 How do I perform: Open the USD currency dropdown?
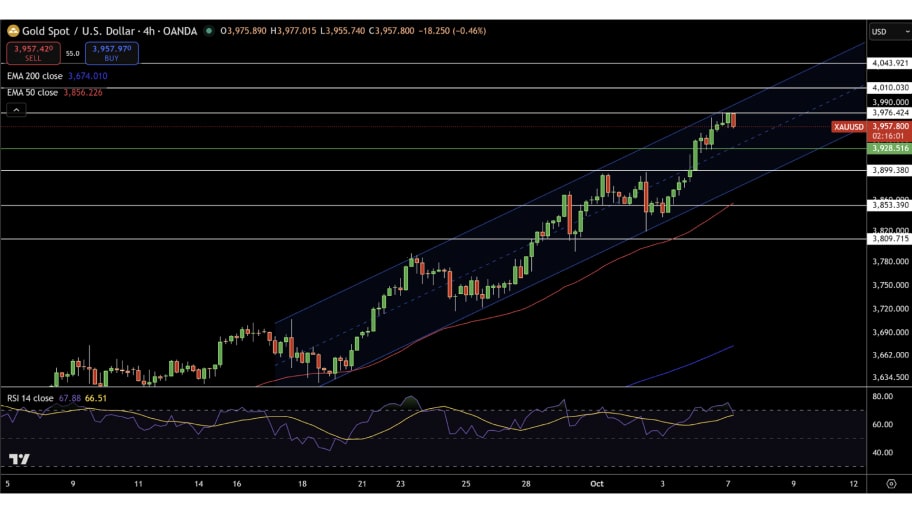(x=889, y=31)
